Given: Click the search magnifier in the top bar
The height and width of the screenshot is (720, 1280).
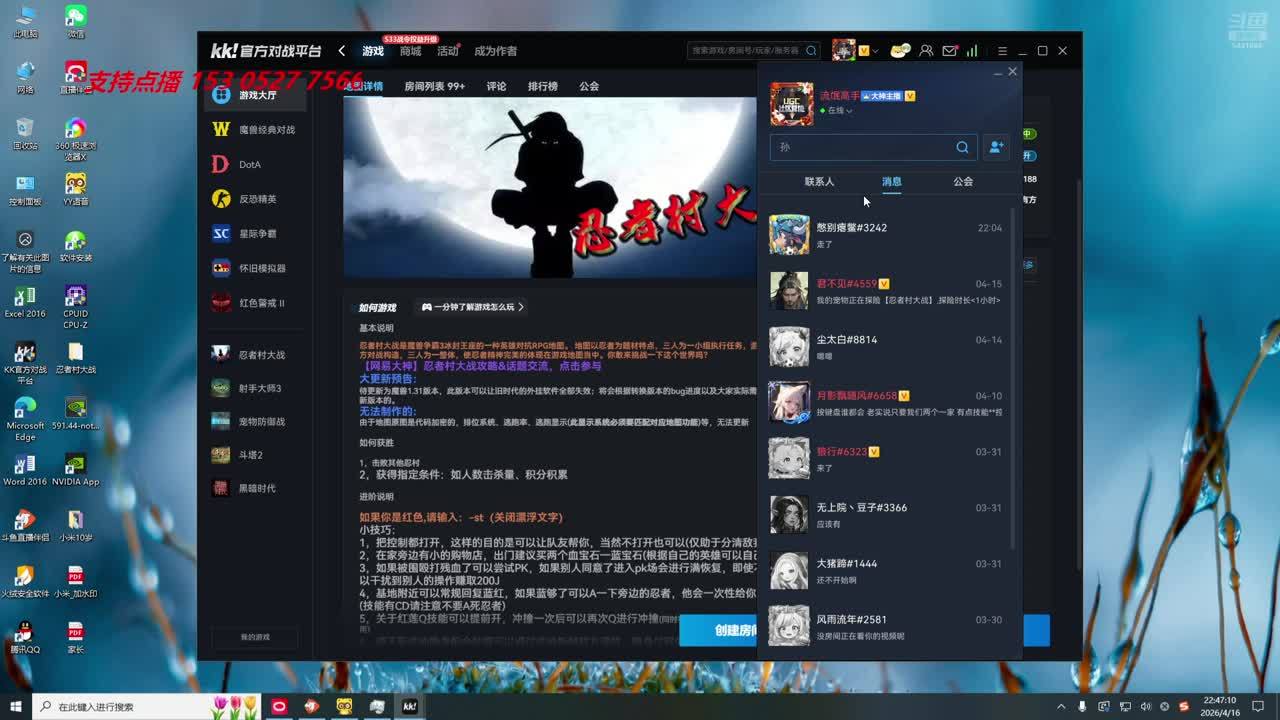Looking at the screenshot, I should pyautogui.click(x=811, y=51).
